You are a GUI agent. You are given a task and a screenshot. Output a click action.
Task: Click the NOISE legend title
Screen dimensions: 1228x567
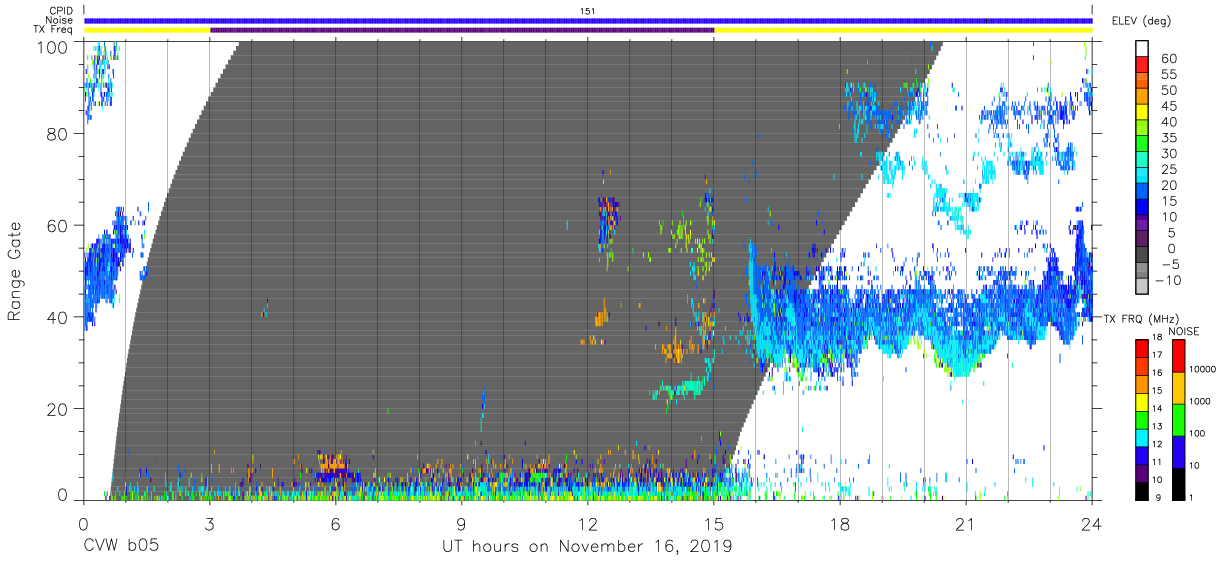click(1183, 331)
